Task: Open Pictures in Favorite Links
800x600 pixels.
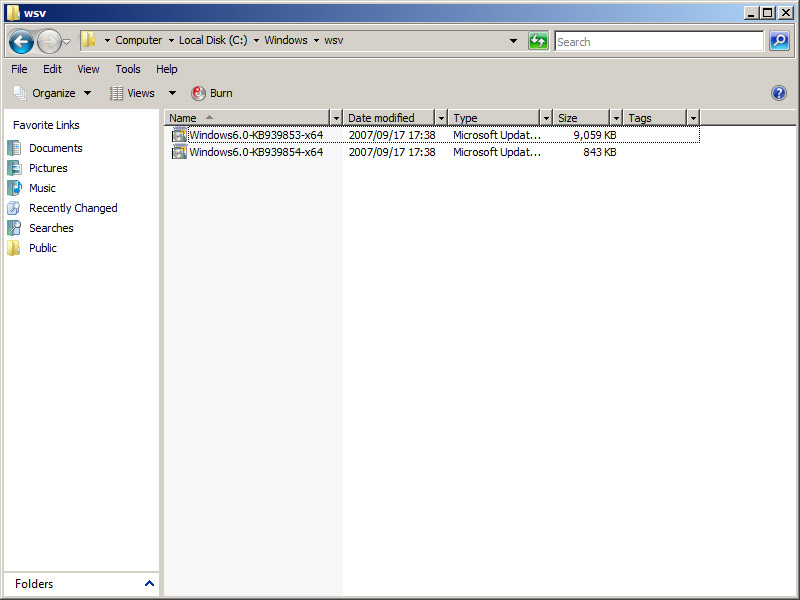Action: click(48, 168)
